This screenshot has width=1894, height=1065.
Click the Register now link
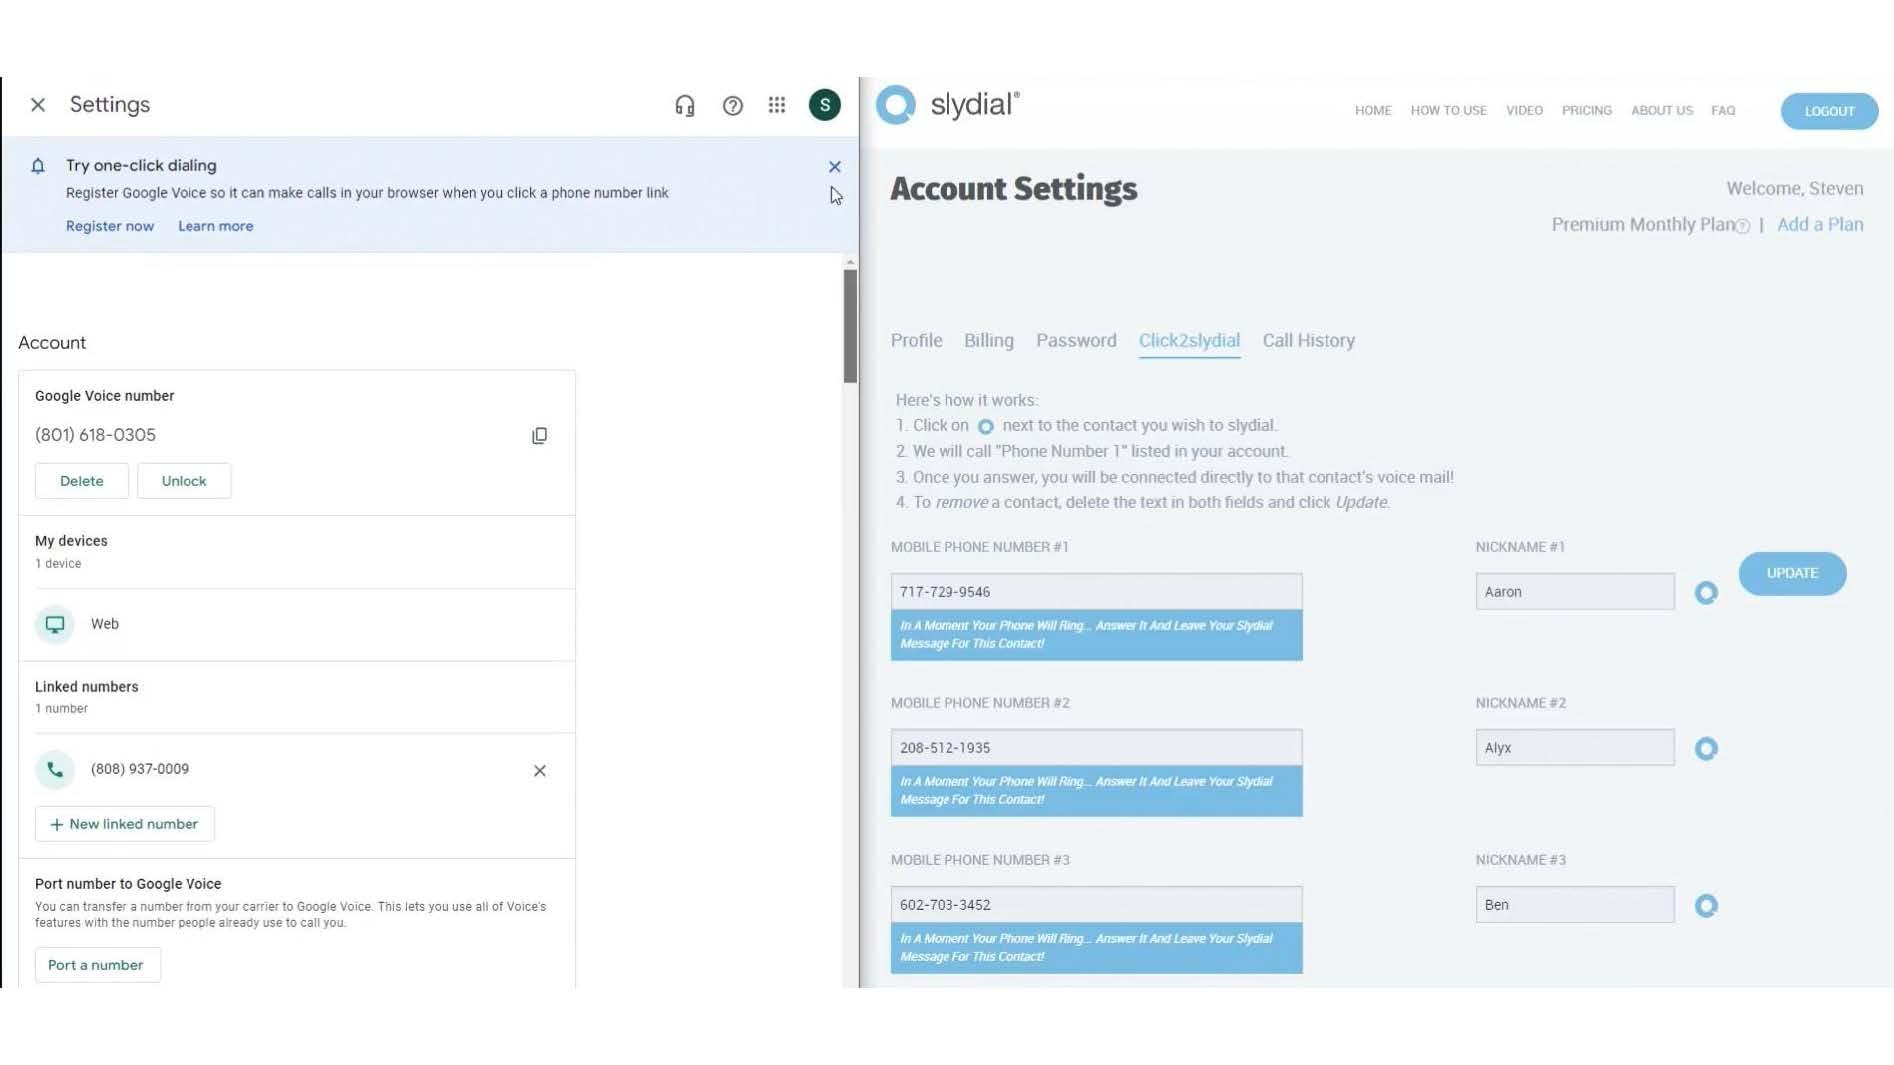click(110, 226)
